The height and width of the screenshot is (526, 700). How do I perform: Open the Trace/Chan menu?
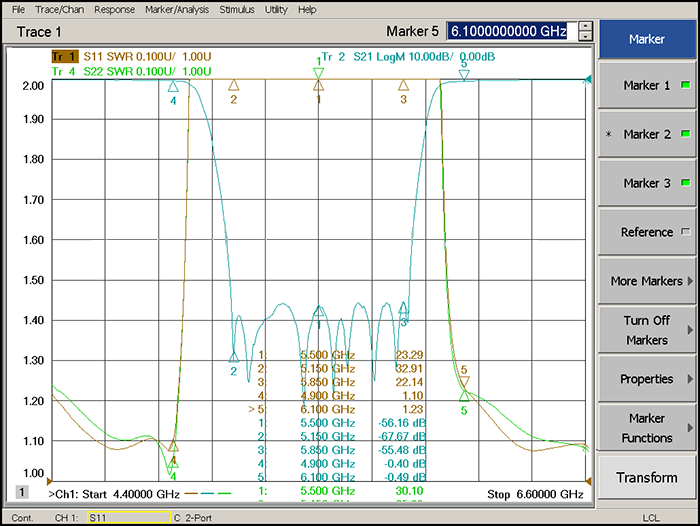tap(60, 9)
